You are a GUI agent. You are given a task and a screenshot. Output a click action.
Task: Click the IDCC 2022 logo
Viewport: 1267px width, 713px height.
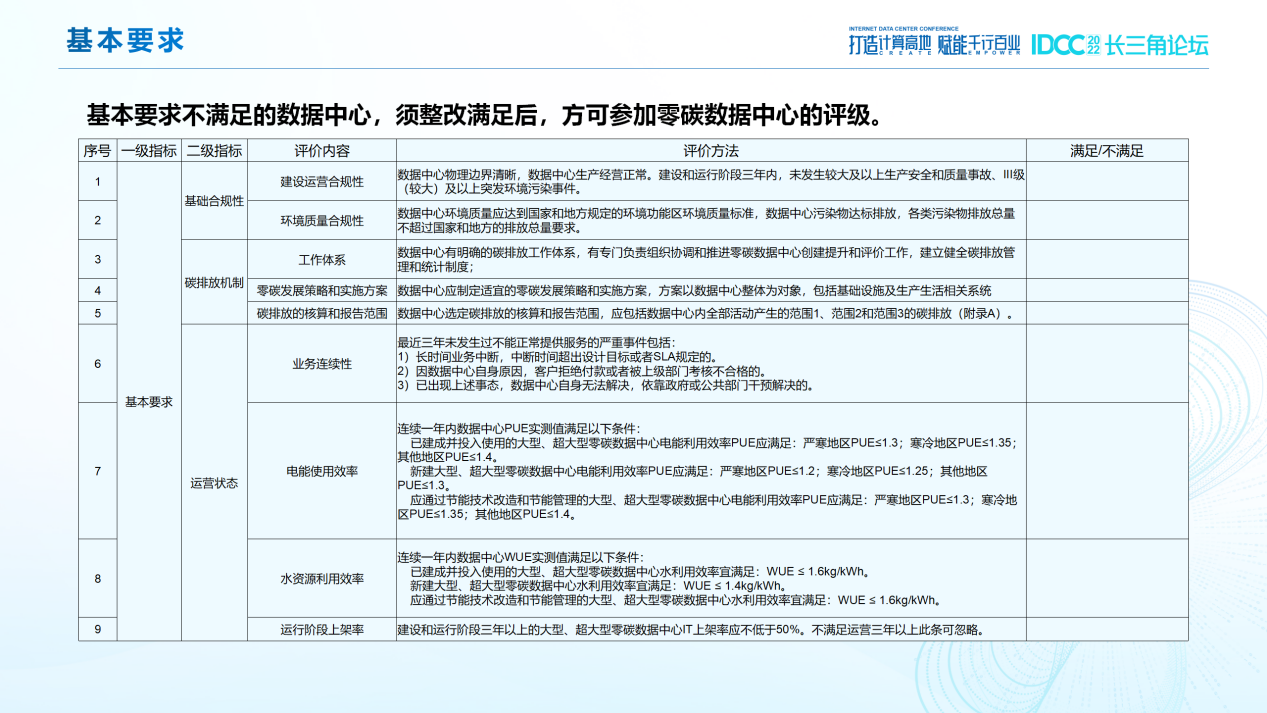click(x=1065, y=44)
